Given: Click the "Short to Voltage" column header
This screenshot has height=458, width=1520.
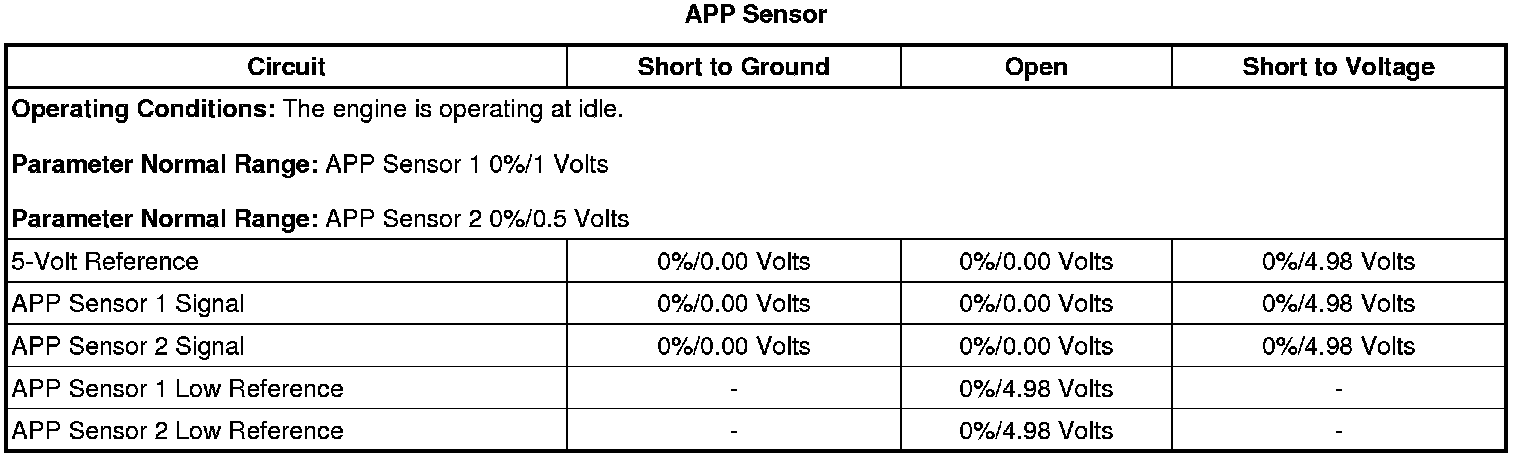Looking at the screenshot, I should pyautogui.click(x=1338, y=67).
